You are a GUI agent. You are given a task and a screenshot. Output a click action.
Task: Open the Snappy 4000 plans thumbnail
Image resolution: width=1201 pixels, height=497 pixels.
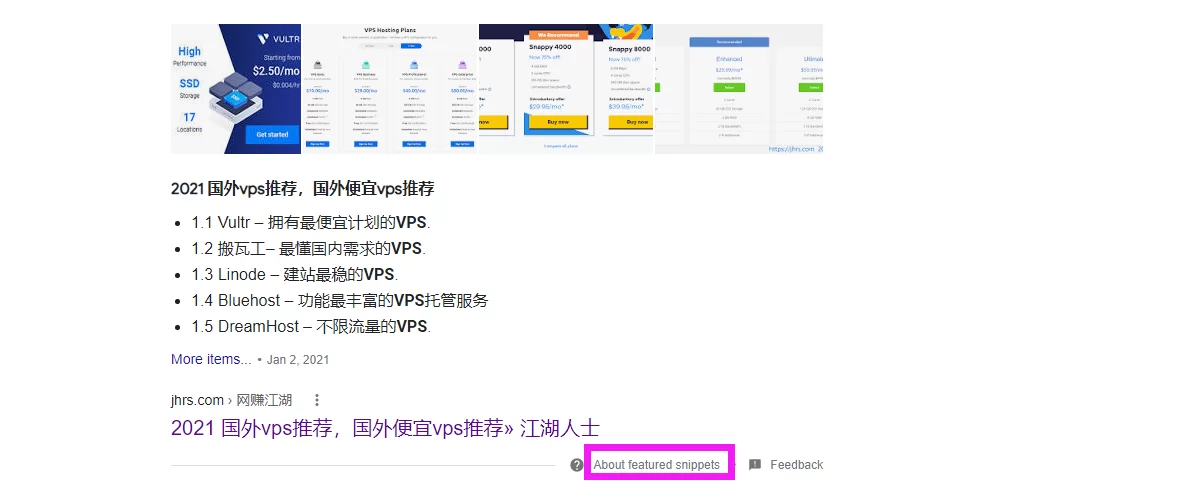(566, 89)
